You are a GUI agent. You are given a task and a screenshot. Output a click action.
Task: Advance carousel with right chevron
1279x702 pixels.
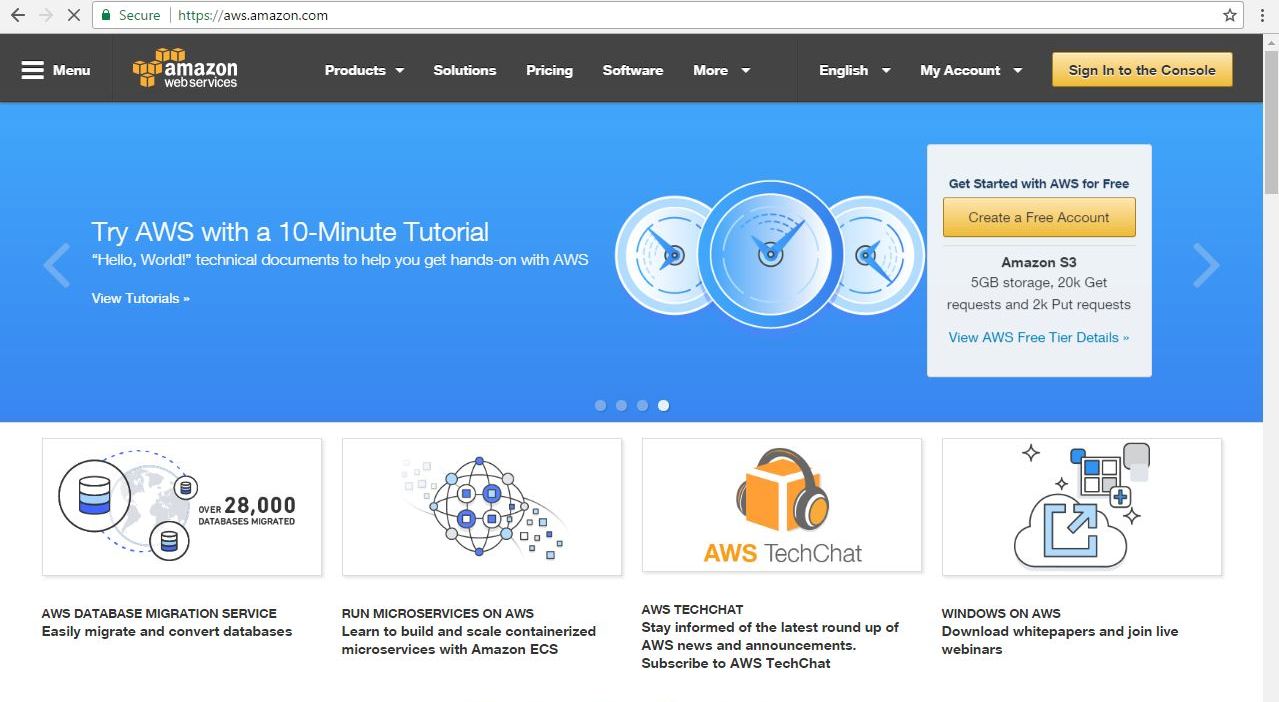(x=1206, y=265)
